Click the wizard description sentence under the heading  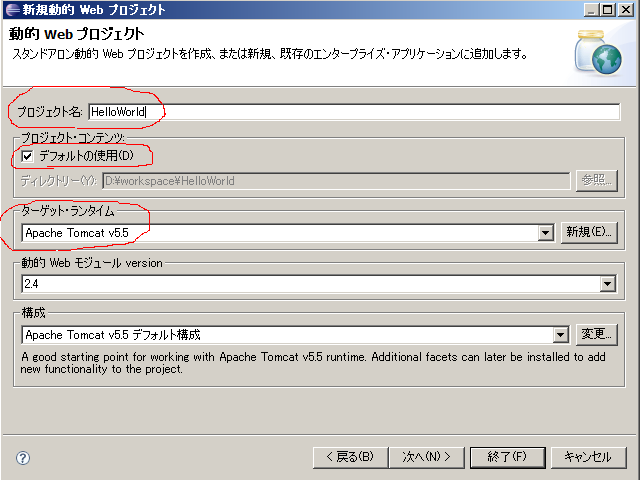click(x=270, y=54)
